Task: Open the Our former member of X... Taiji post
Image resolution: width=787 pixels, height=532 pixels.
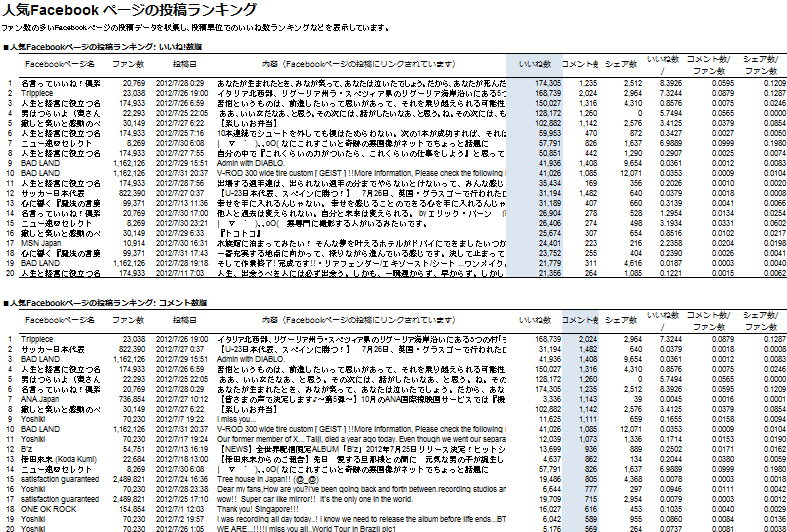Action: point(361,439)
